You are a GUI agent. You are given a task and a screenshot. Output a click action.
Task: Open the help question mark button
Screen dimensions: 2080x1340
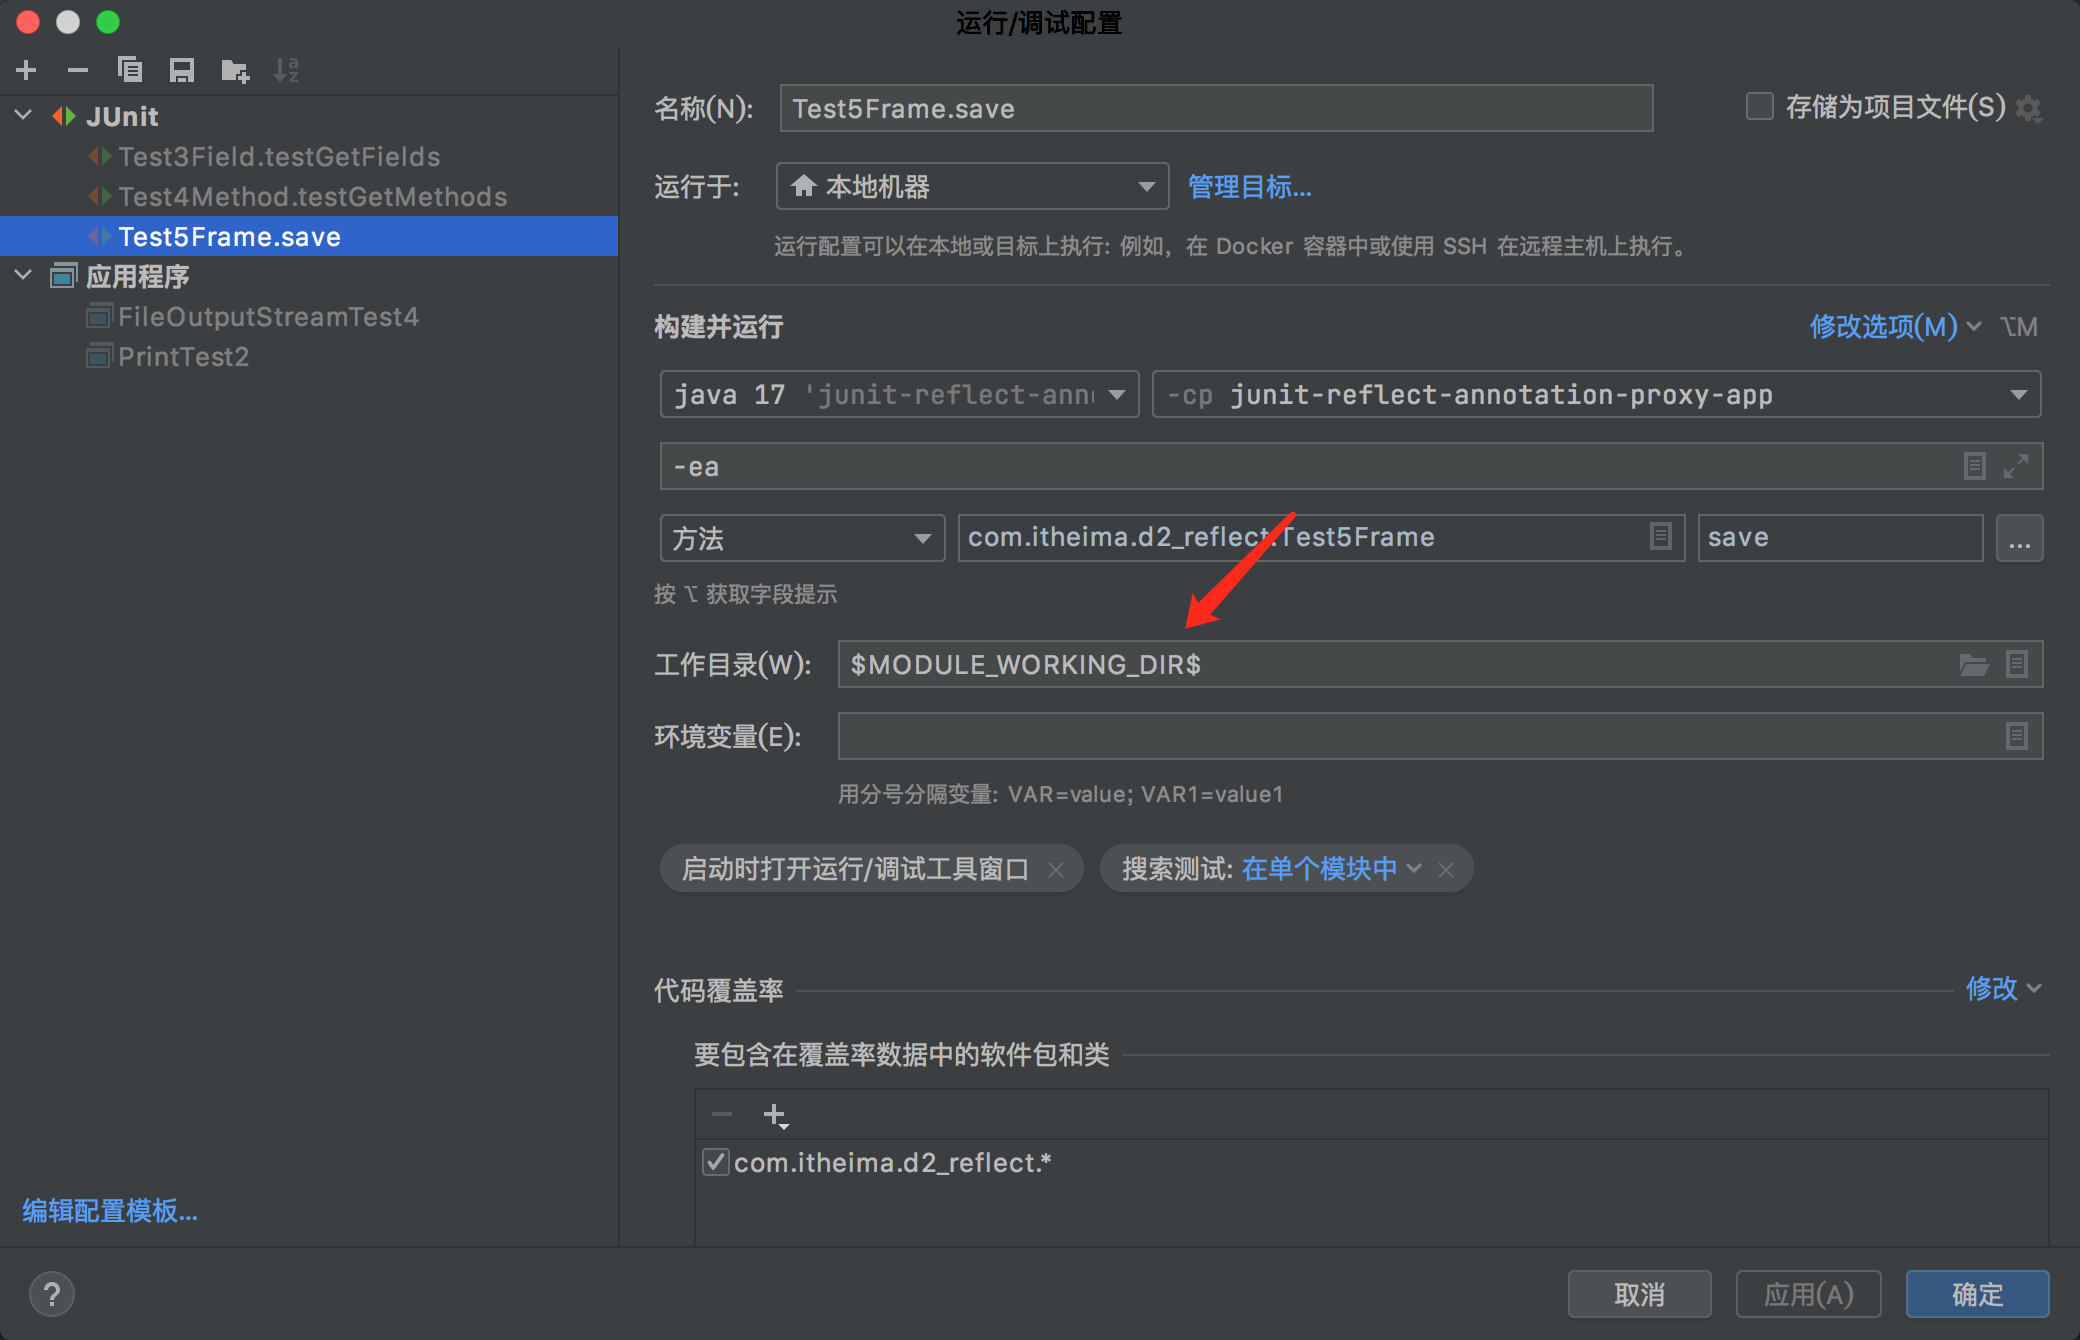(52, 1294)
